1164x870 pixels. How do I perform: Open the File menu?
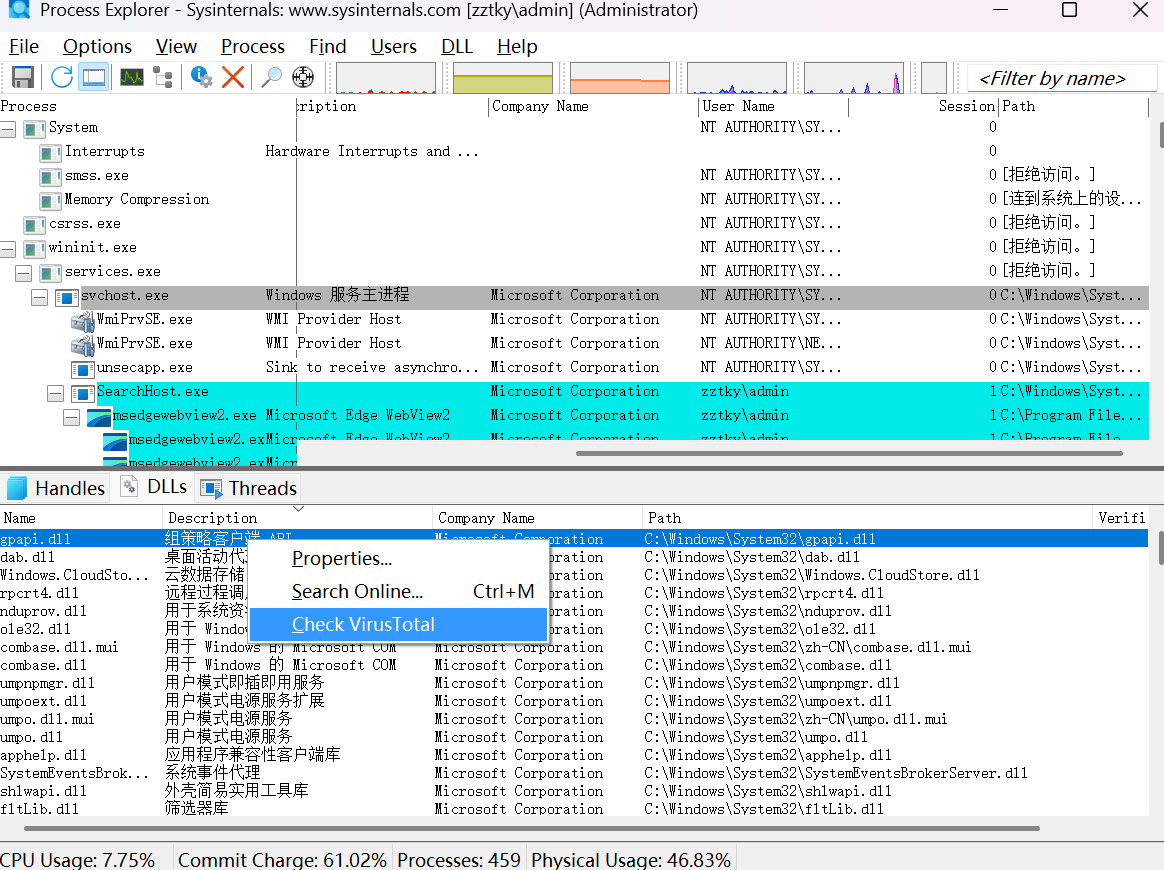[24, 46]
